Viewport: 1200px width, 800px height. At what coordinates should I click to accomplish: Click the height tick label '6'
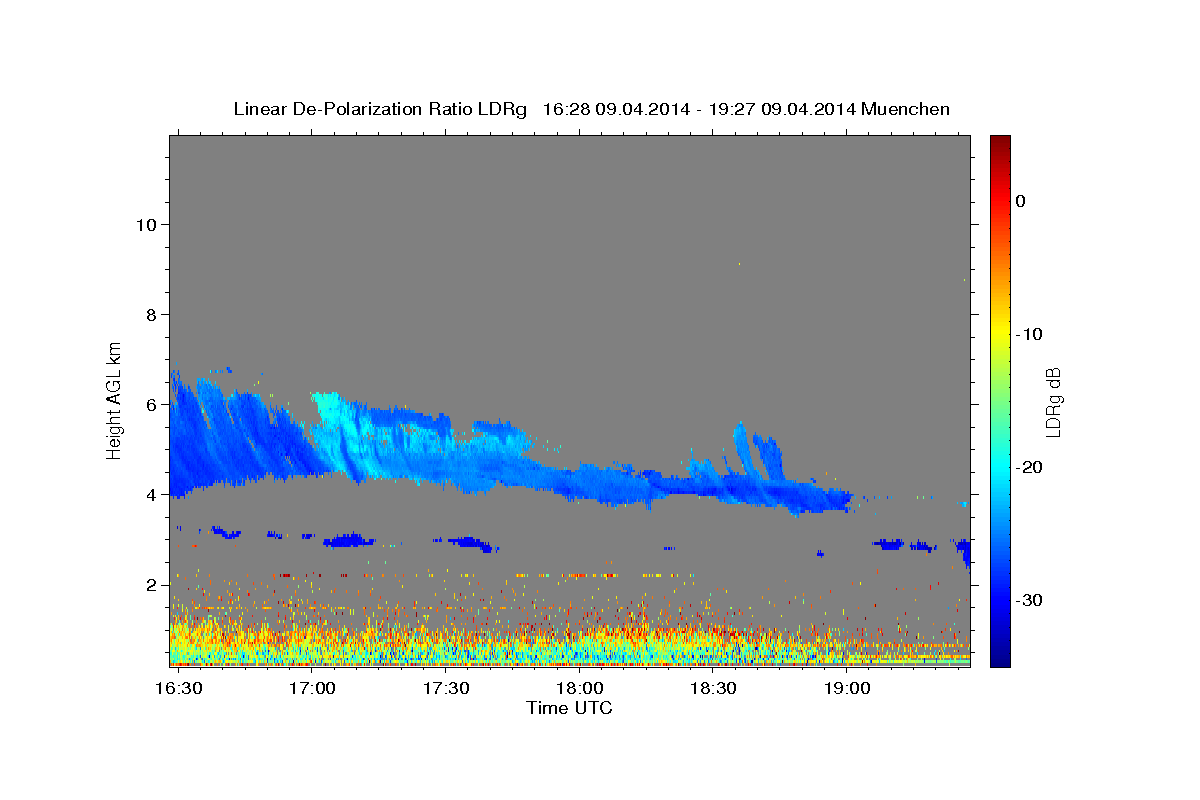[149, 405]
